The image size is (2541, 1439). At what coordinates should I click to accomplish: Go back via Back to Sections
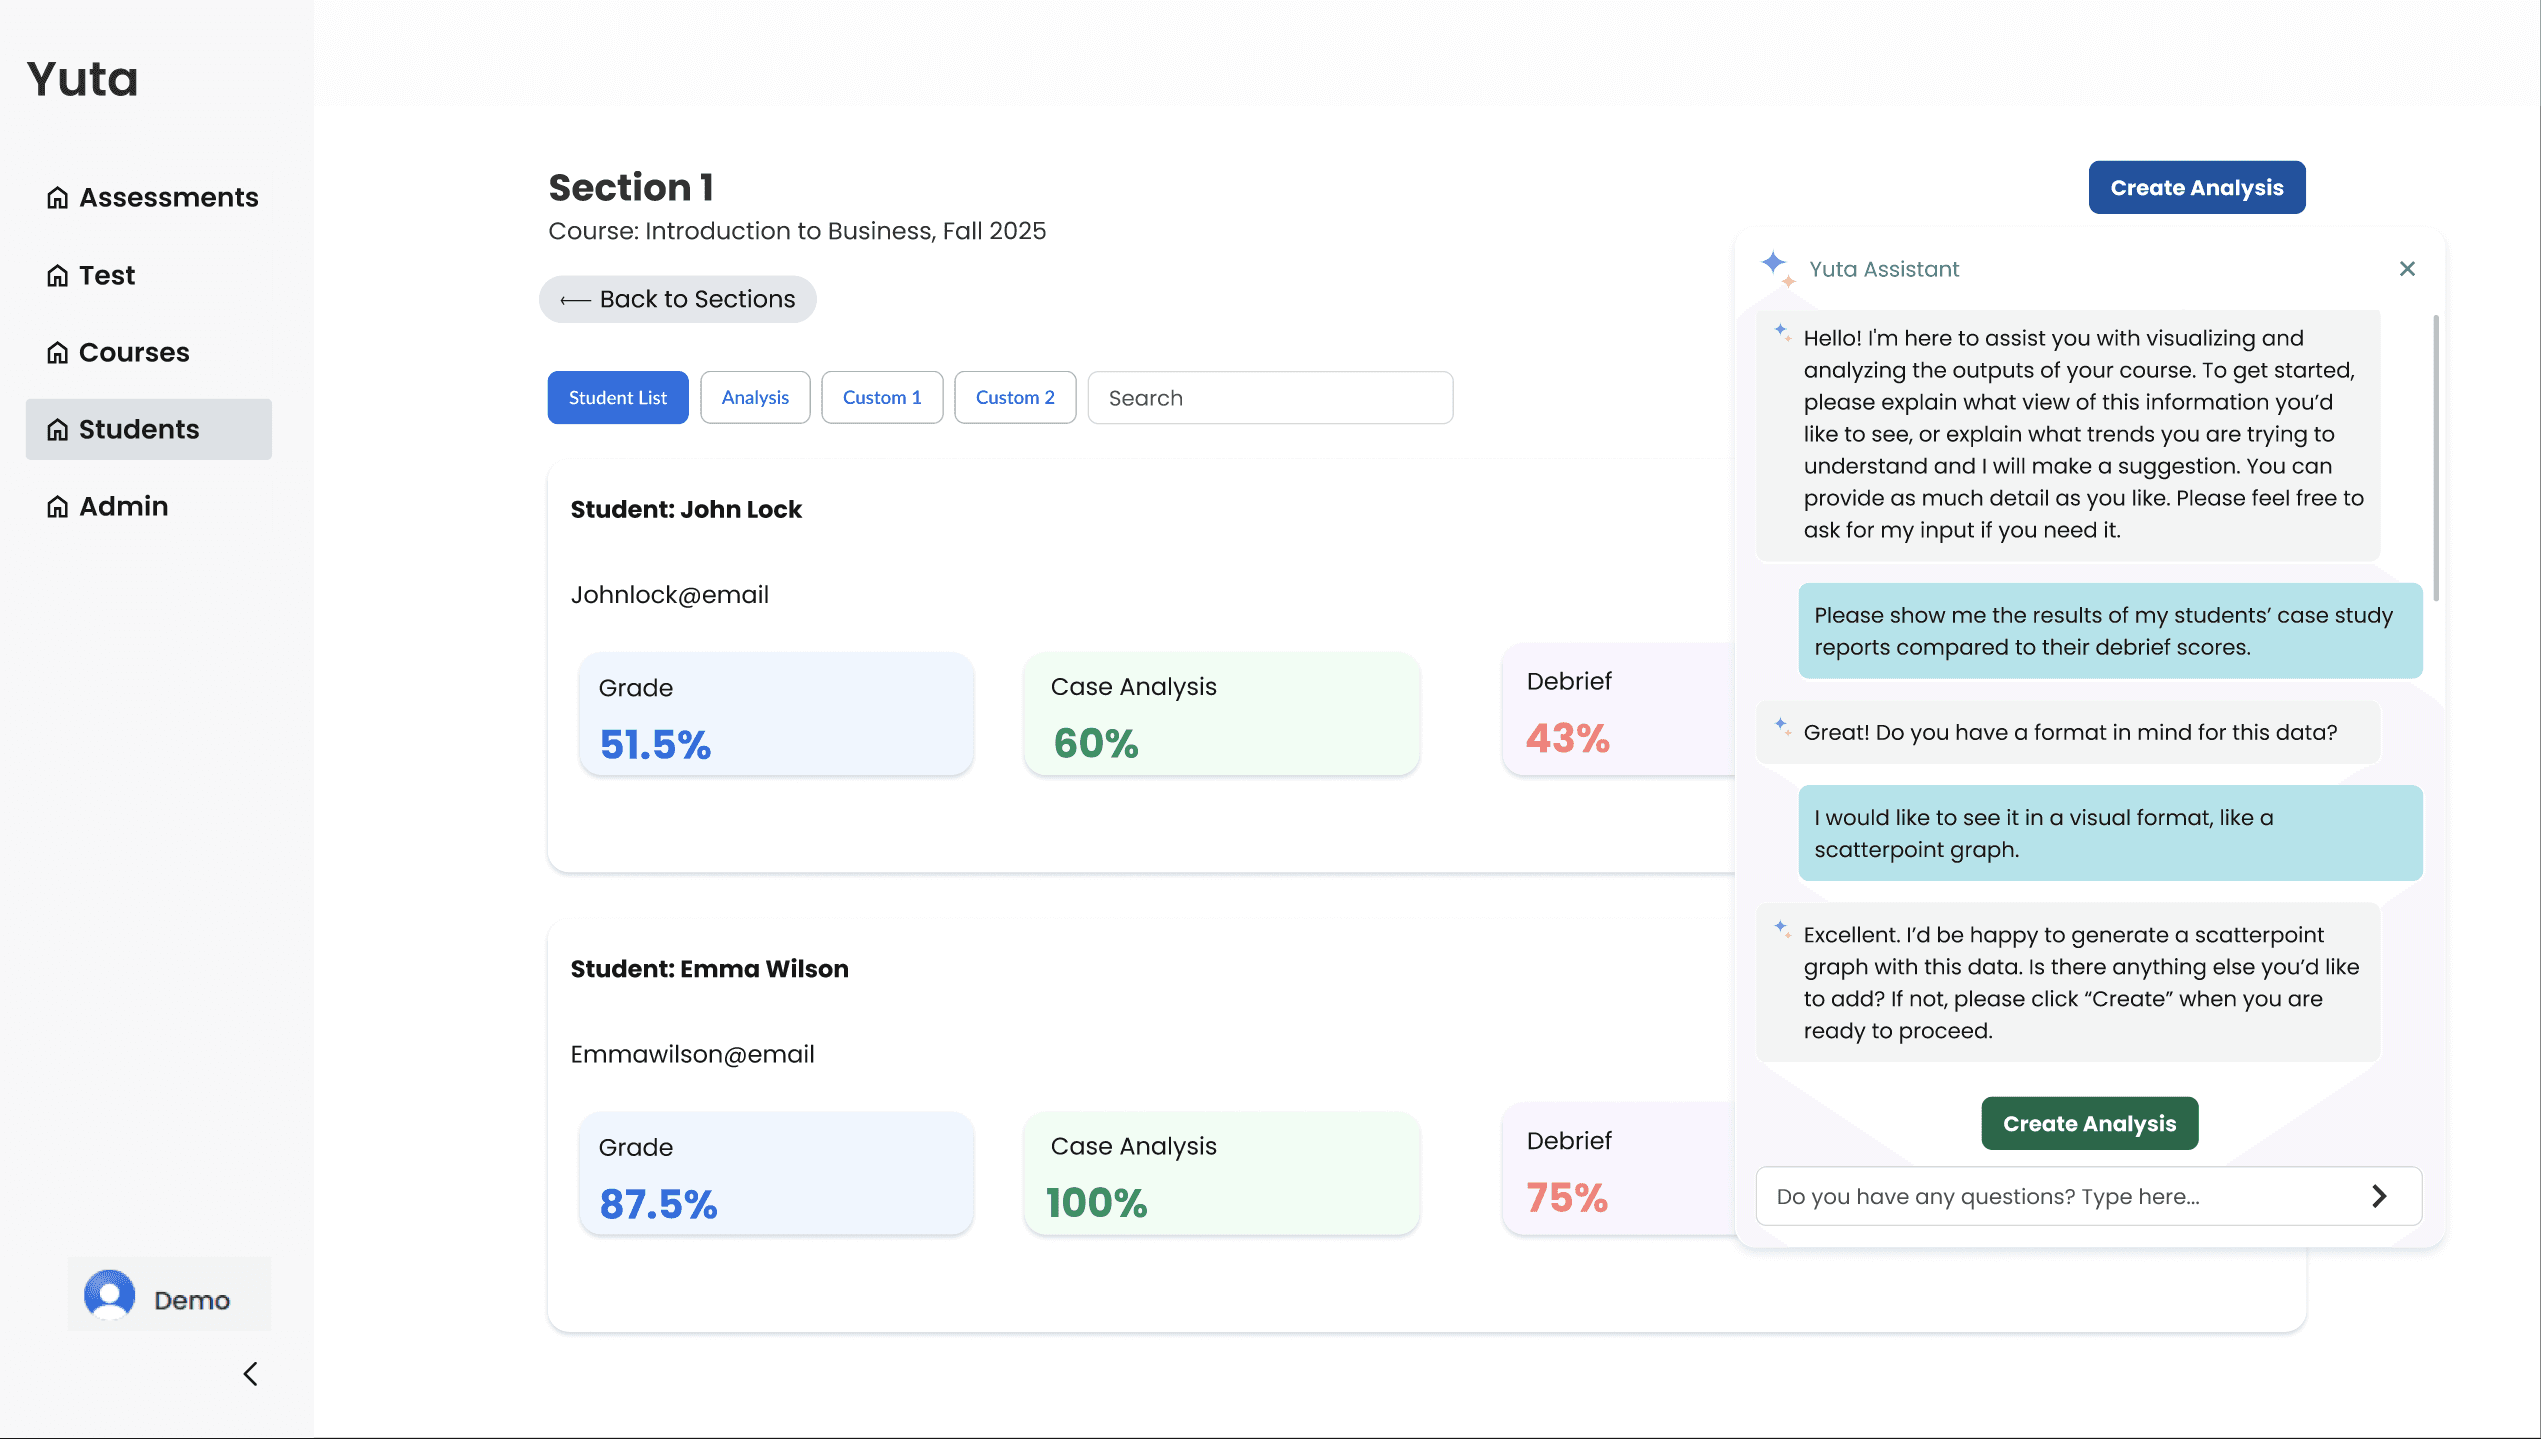pos(678,300)
